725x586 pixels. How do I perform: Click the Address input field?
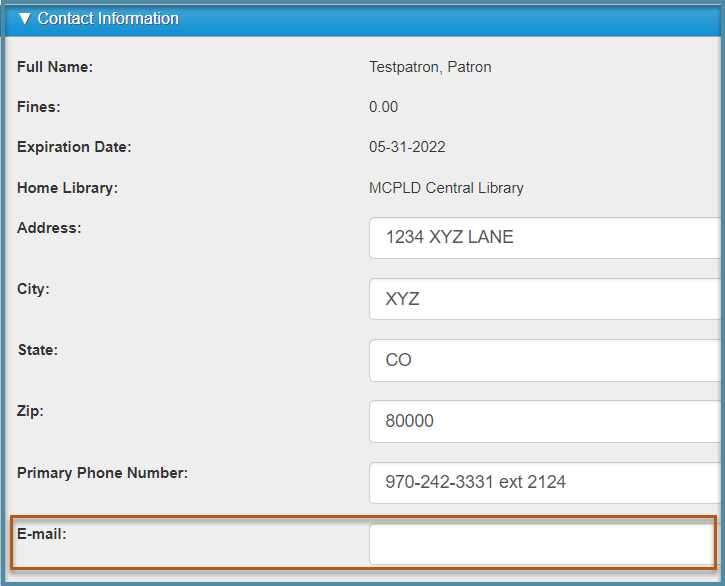(547, 238)
